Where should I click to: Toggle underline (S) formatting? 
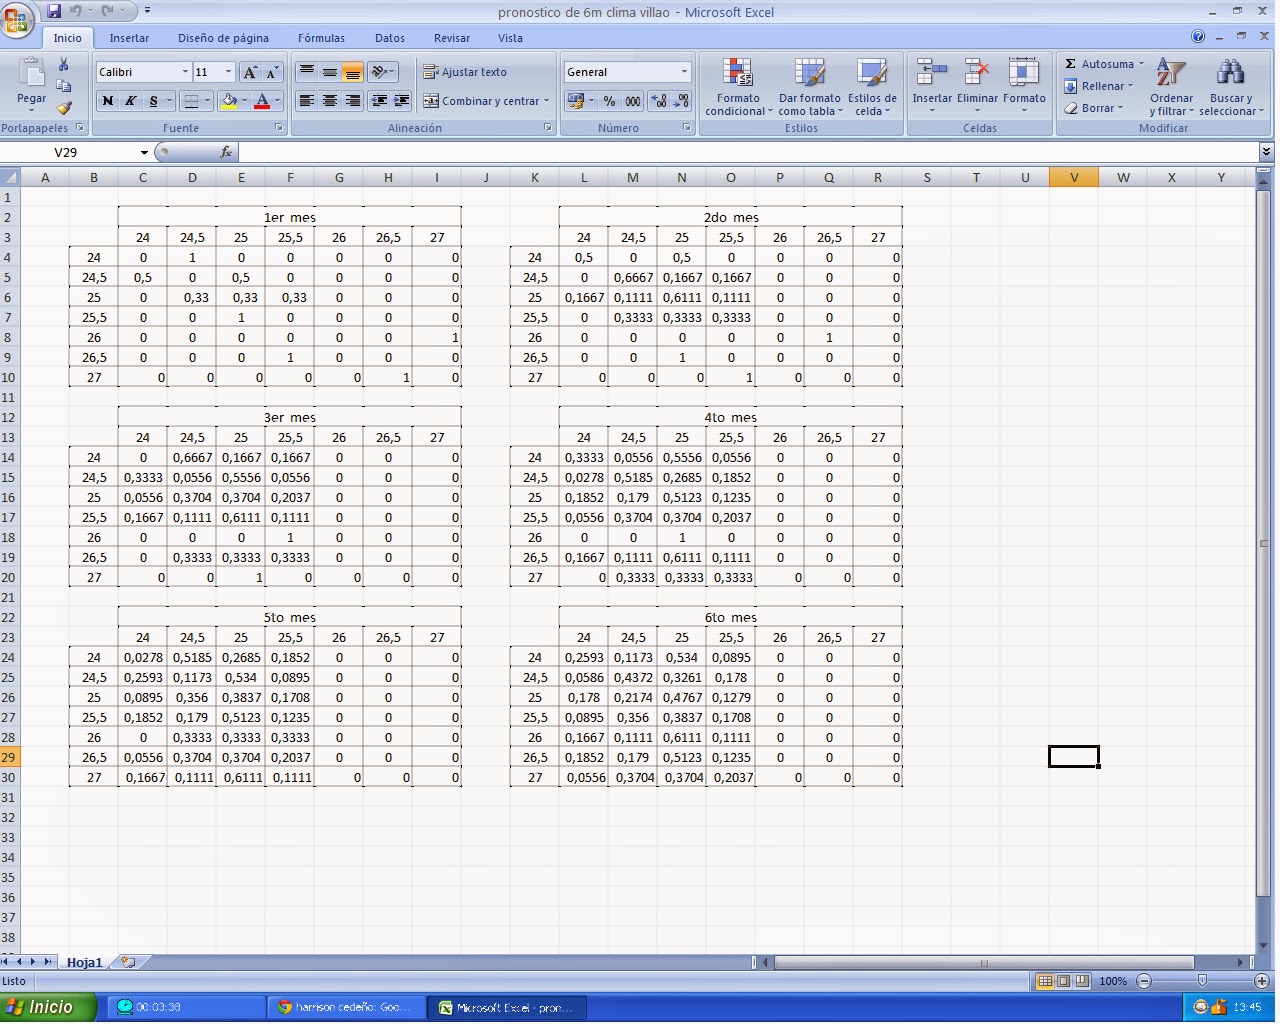[x=153, y=101]
